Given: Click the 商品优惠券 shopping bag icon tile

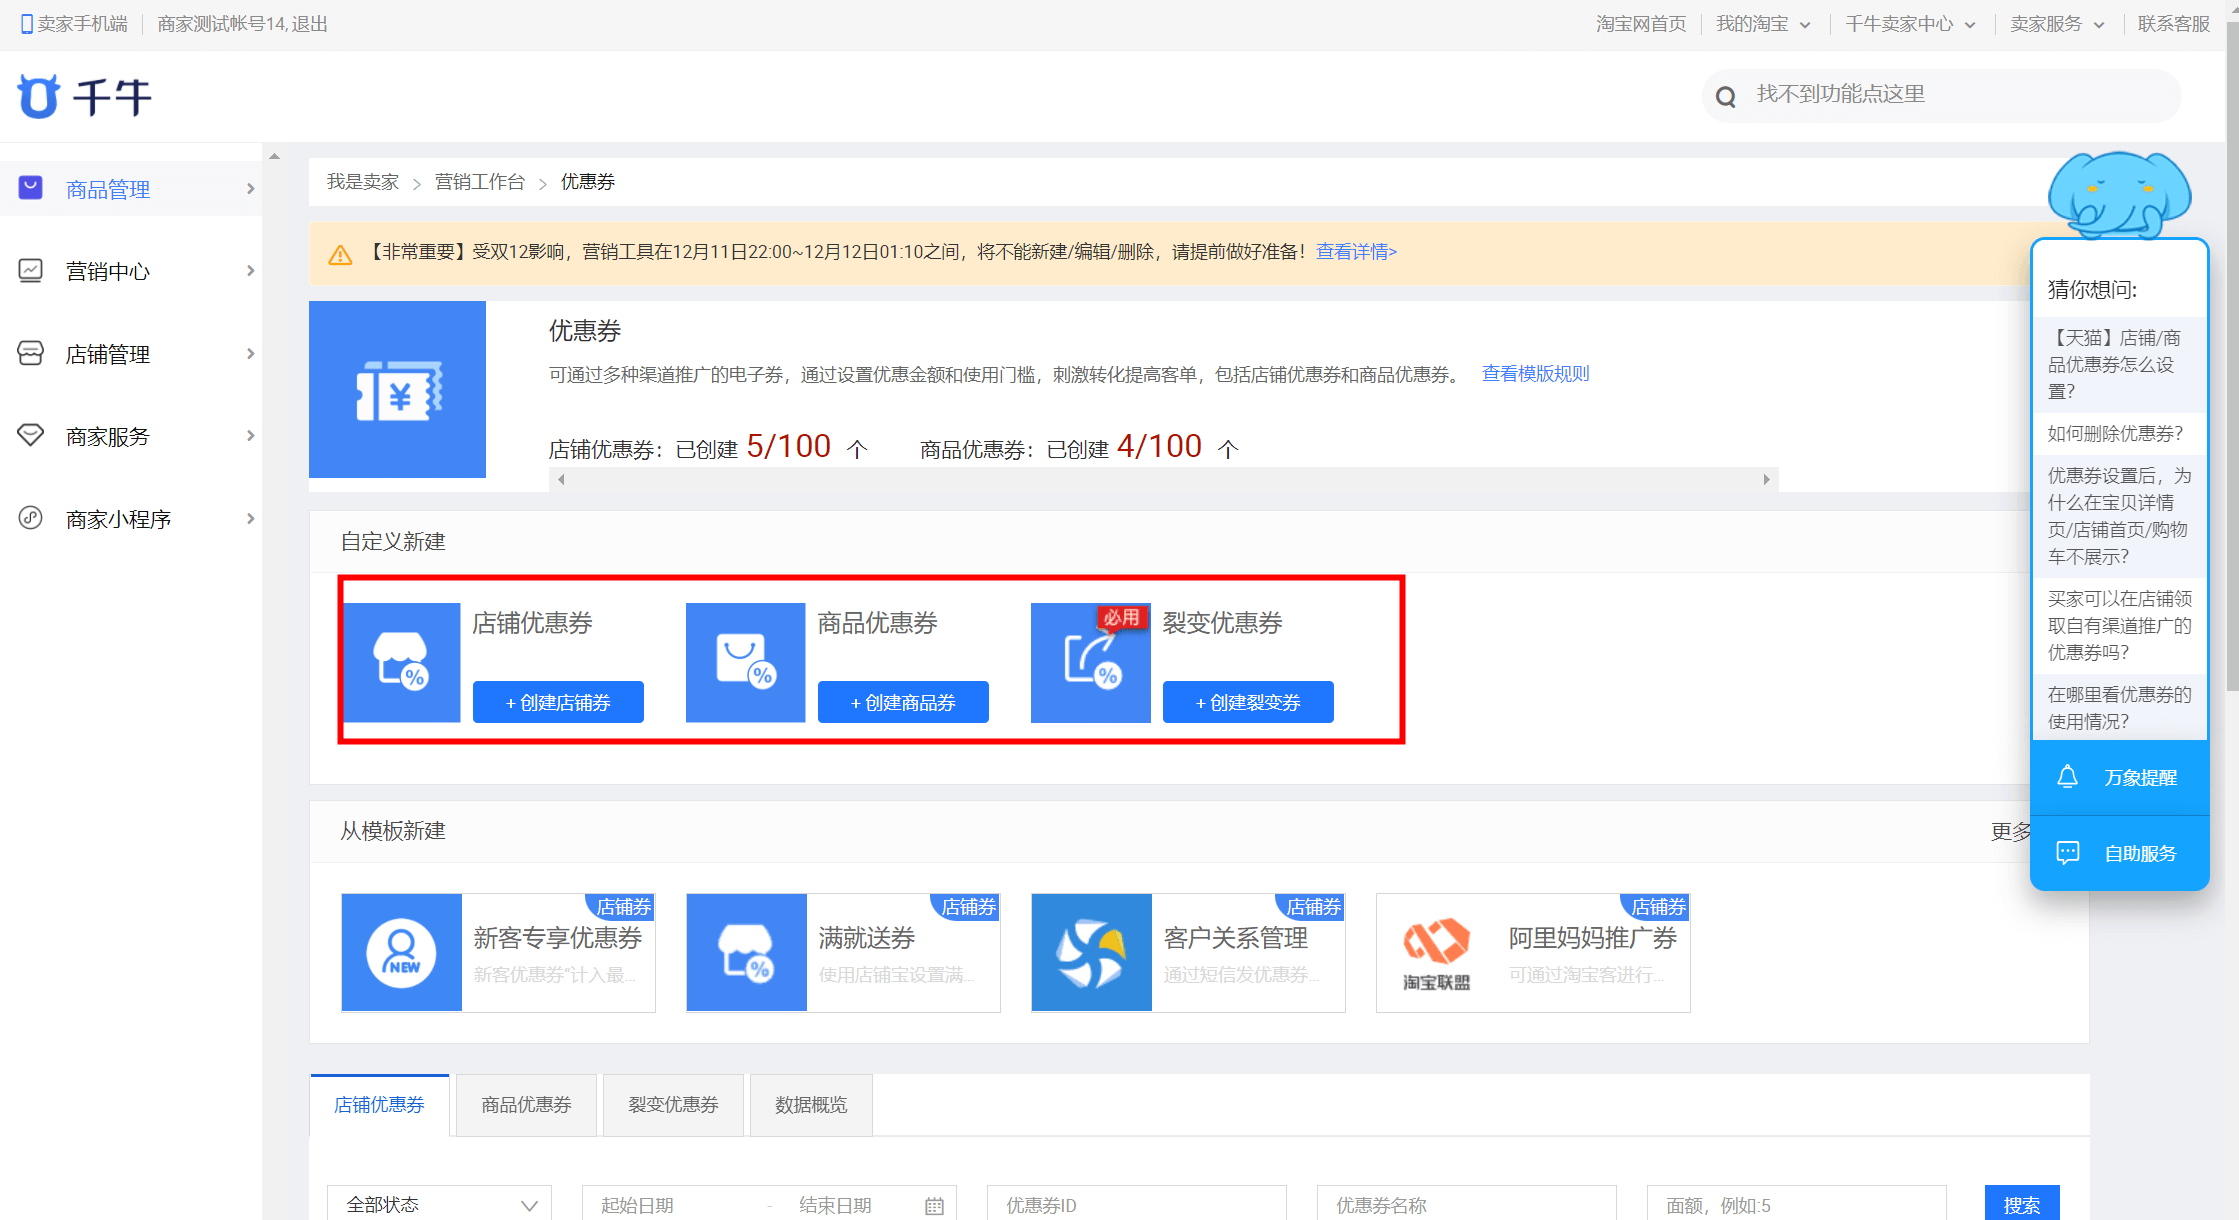Looking at the screenshot, I should (746, 662).
